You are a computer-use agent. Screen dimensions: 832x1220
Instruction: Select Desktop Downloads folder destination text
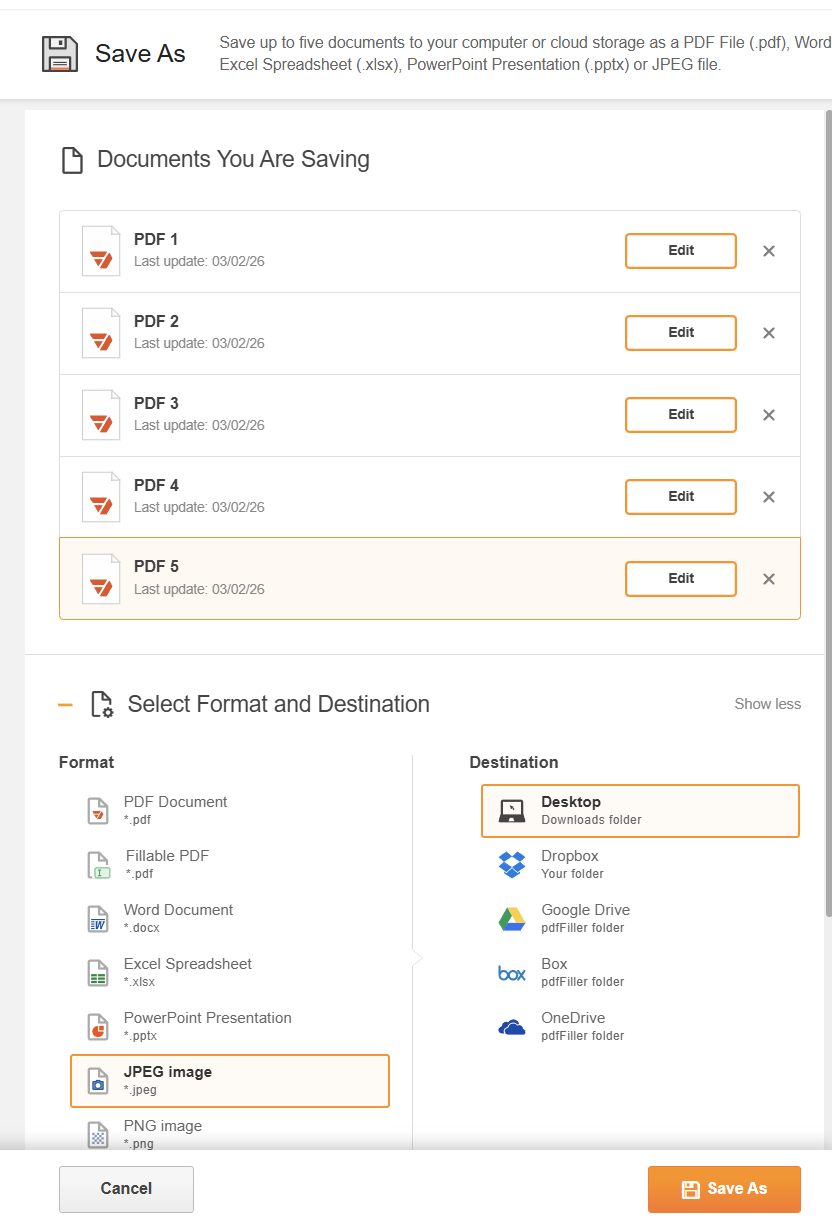[x=591, y=811]
